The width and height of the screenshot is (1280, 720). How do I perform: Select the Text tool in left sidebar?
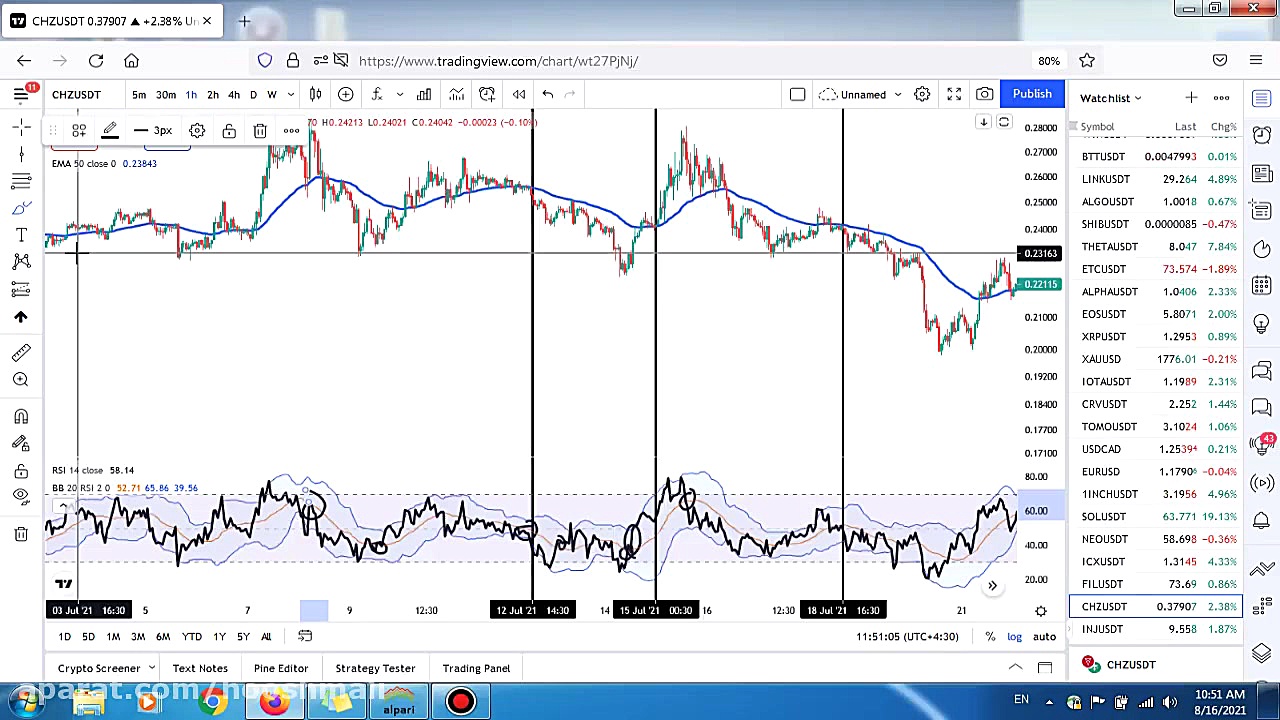click(x=21, y=235)
